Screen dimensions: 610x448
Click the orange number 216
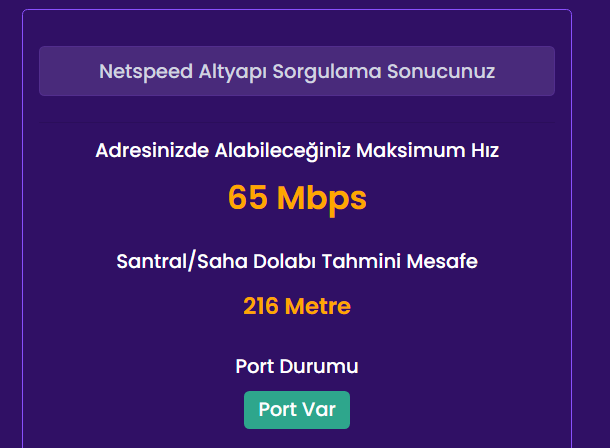pyautogui.click(x=261, y=306)
